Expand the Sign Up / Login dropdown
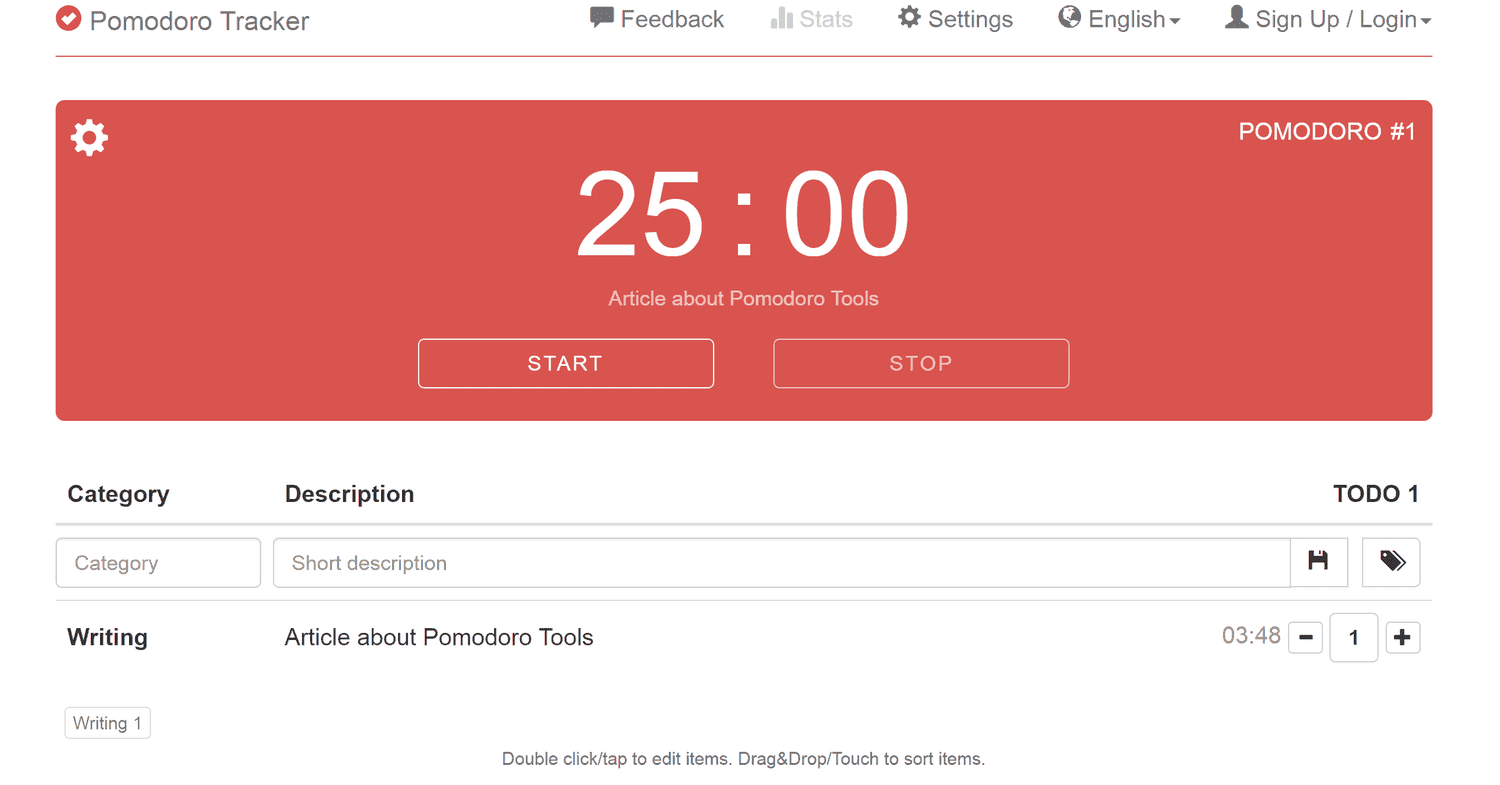This screenshot has width=1500, height=785. pos(1328,19)
